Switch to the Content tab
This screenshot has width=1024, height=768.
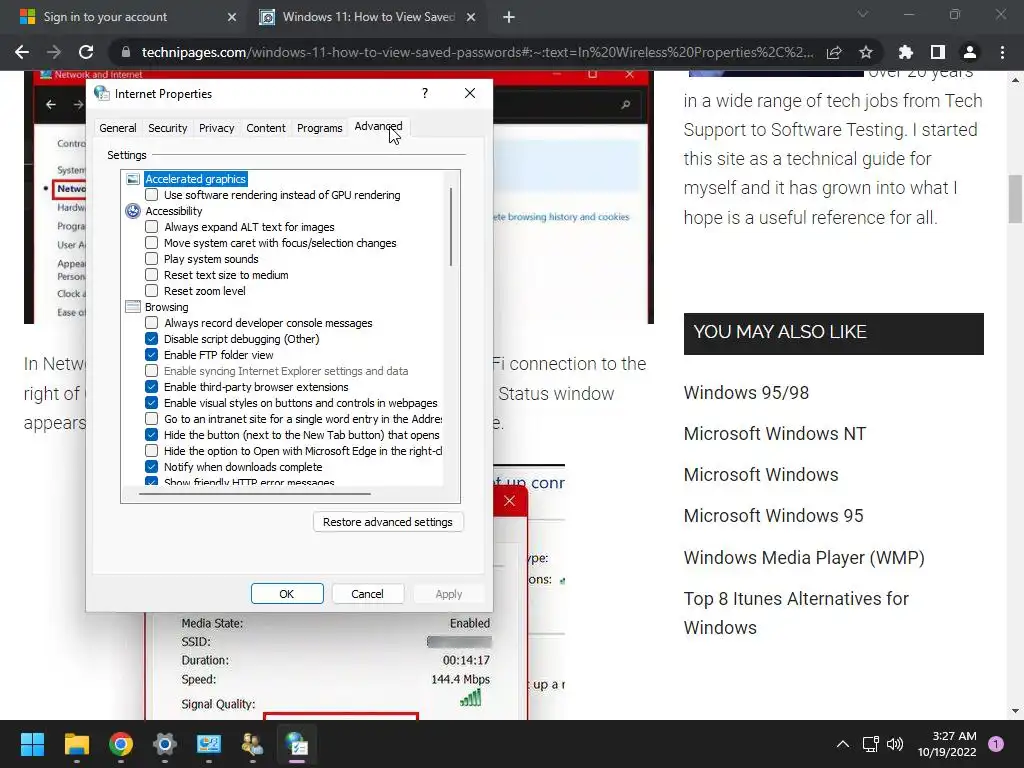[266, 128]
